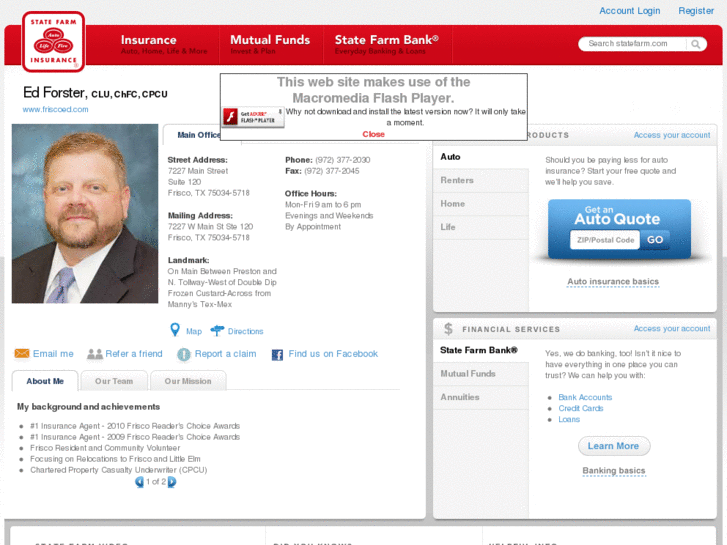Click '2010 Frisco Reader's Choice Awards' bullet
The image size is (727, 545).
(x=135, y=426)
